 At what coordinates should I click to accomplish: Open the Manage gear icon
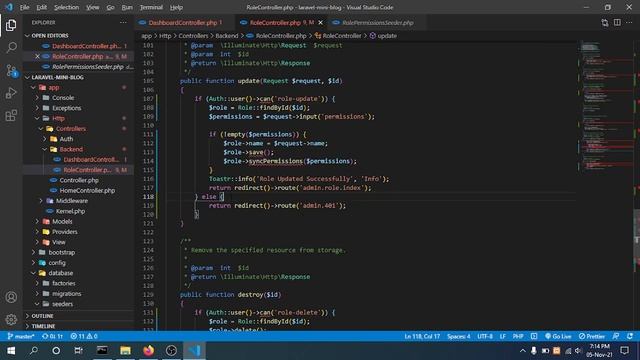coord(11,319)
